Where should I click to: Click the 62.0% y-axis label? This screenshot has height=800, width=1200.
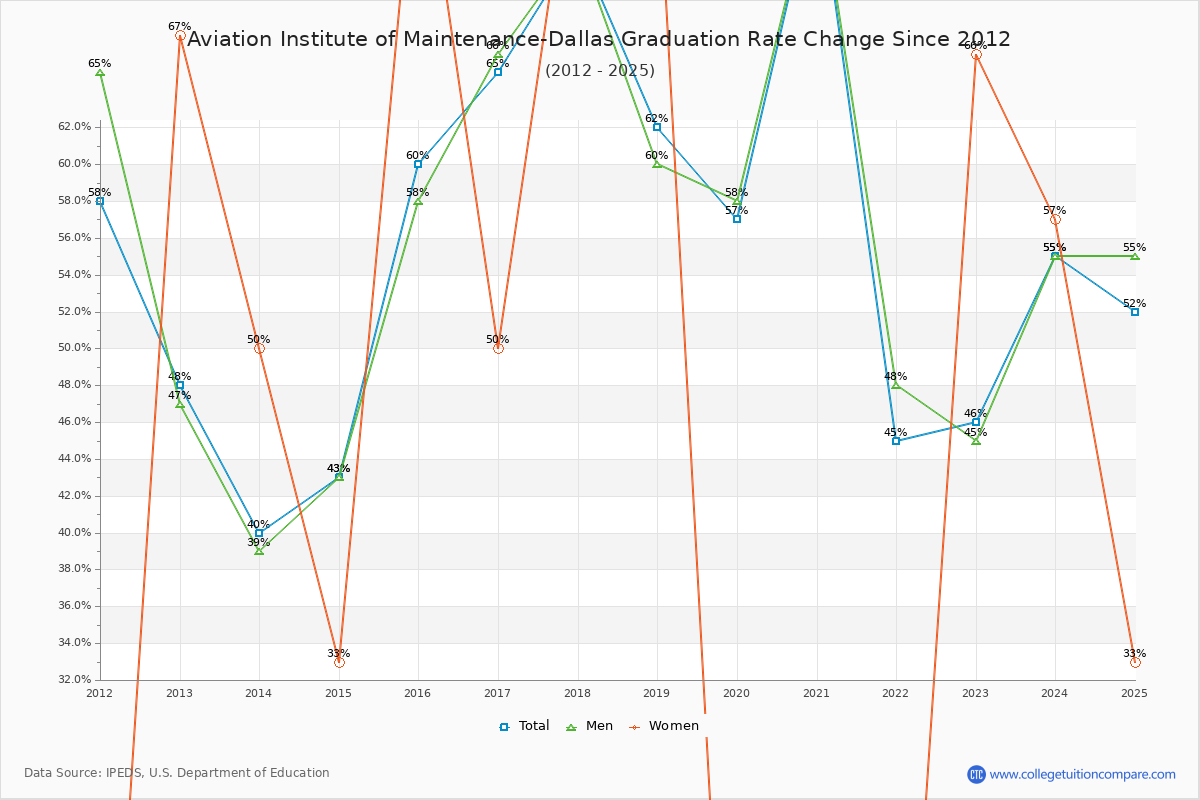(x=75, y=127)
